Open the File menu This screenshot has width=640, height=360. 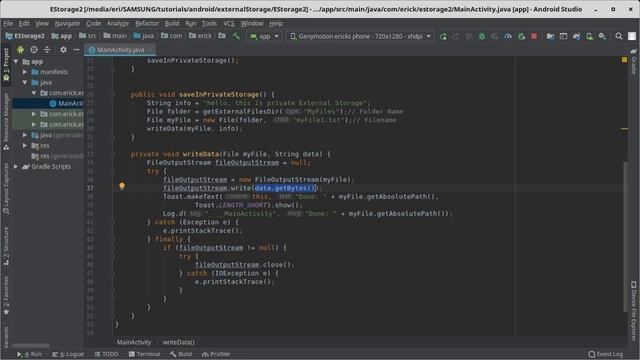click(8, 24)
